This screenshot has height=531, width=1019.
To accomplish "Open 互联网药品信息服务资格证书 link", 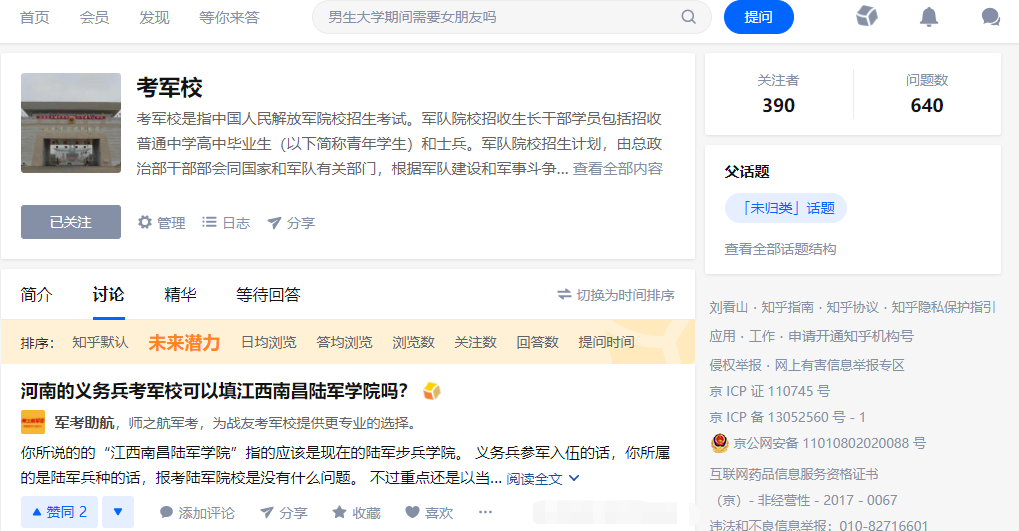I will point(794,474).
